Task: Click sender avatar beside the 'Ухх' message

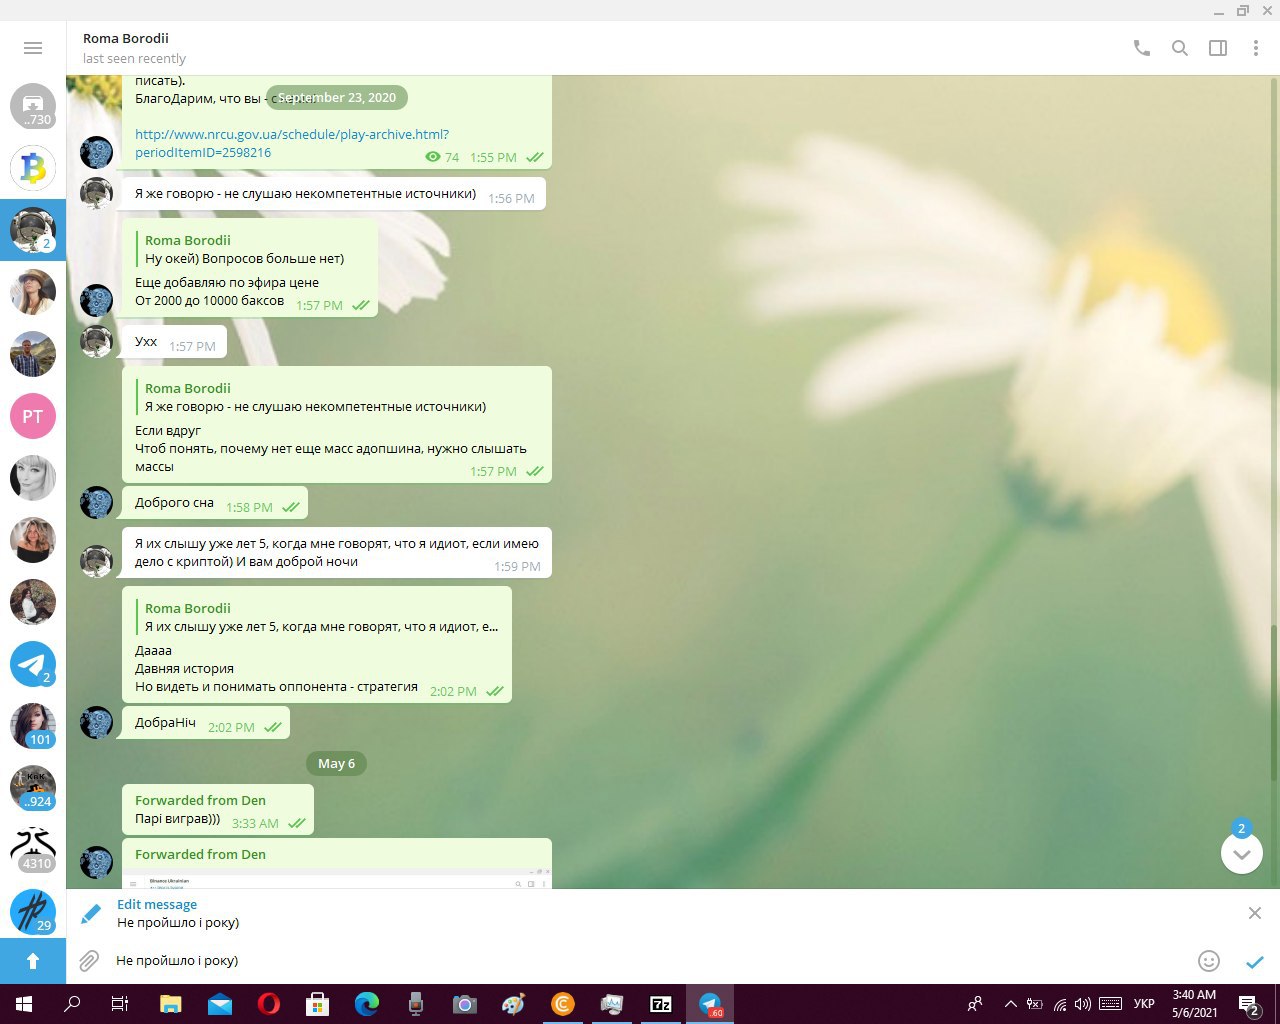Action: [96, 341]
